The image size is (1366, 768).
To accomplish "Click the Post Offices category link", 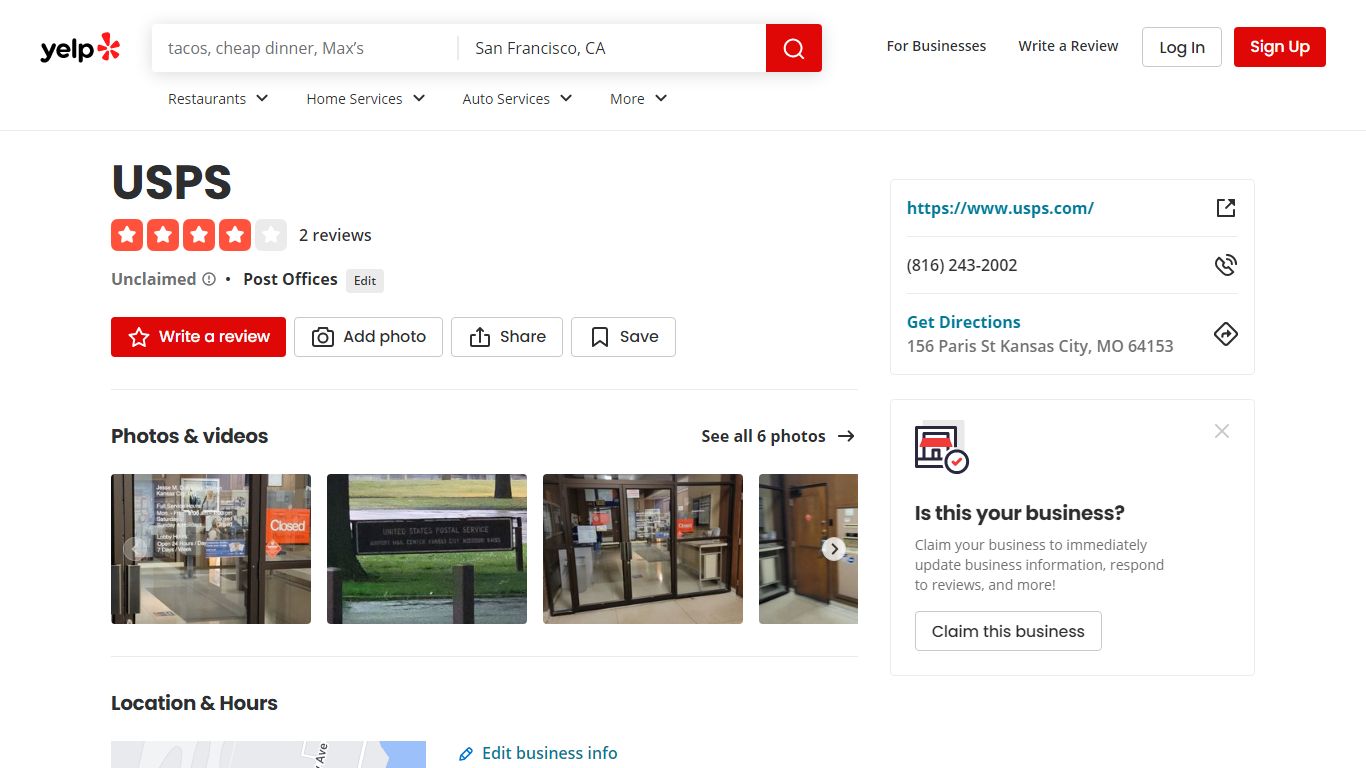I will 290,279.
